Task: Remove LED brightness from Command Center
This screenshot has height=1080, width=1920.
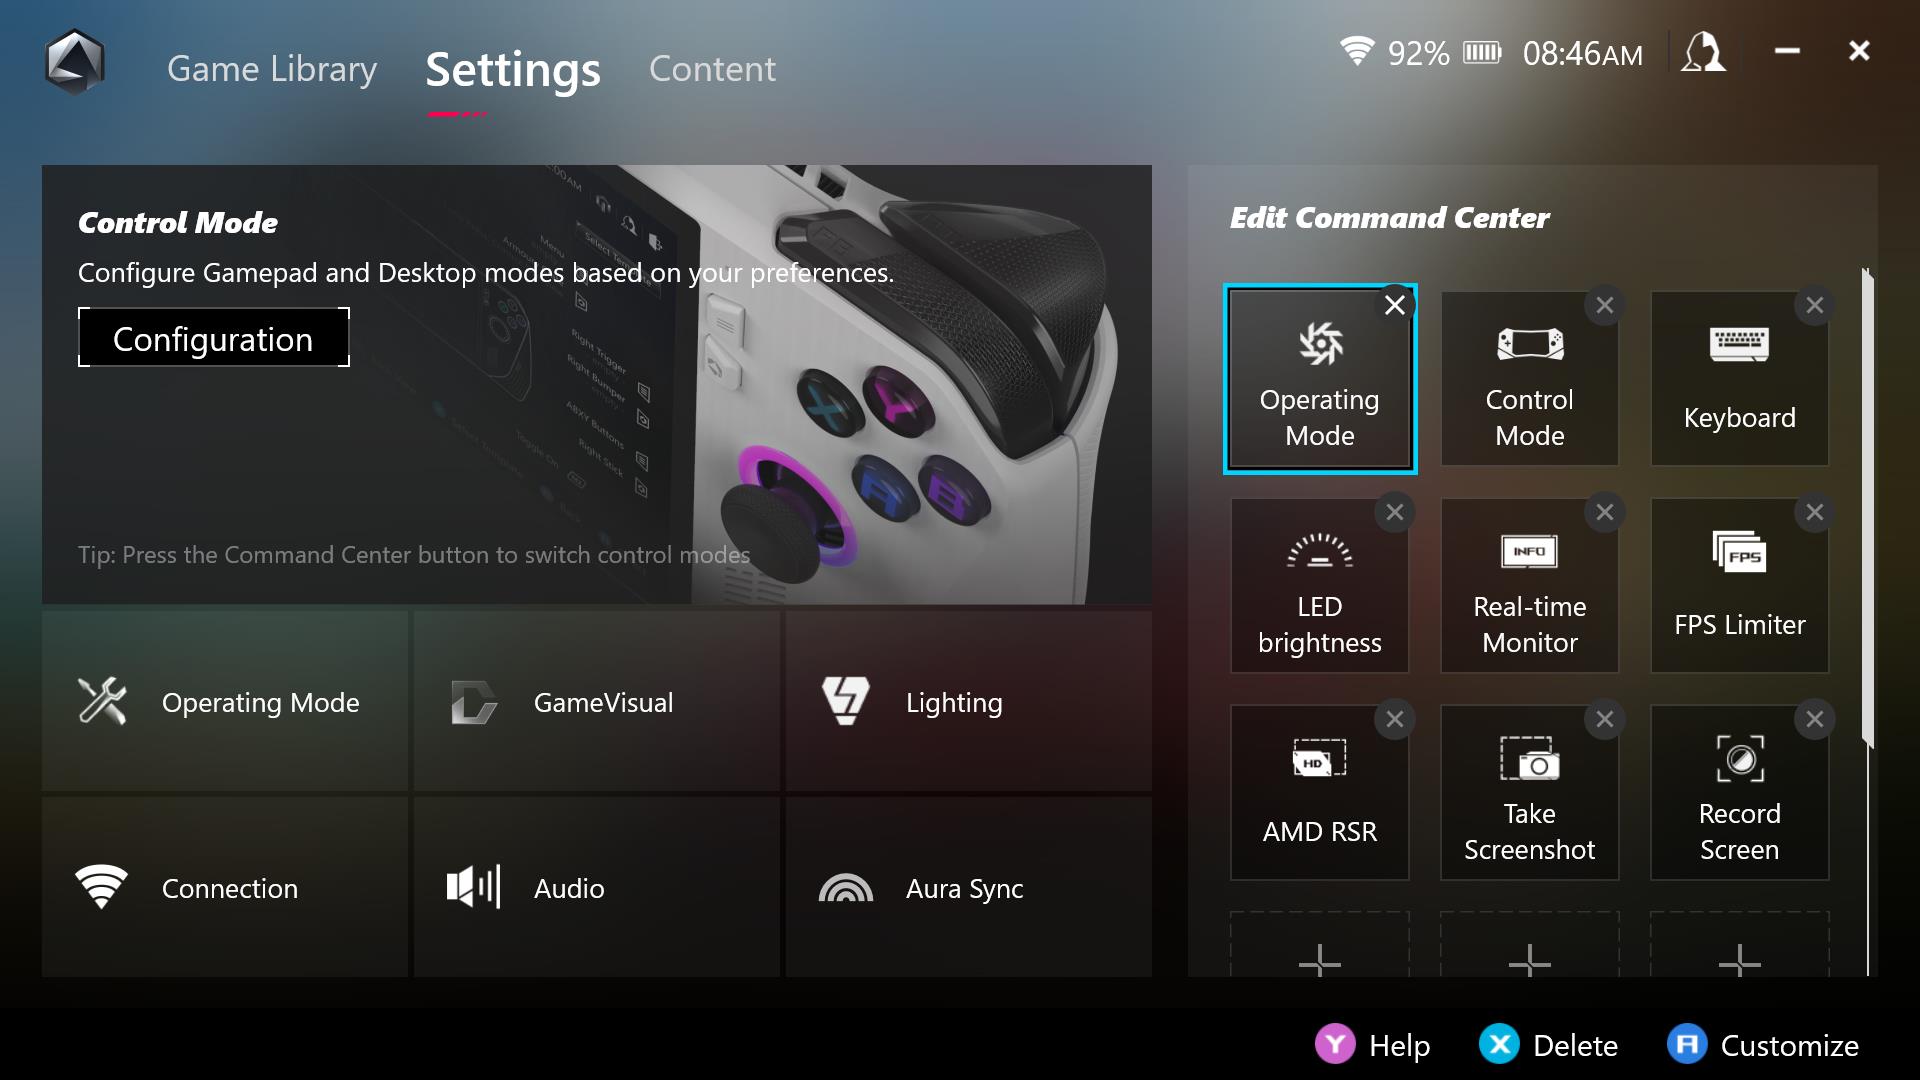Action: (x=1395, y=512)
